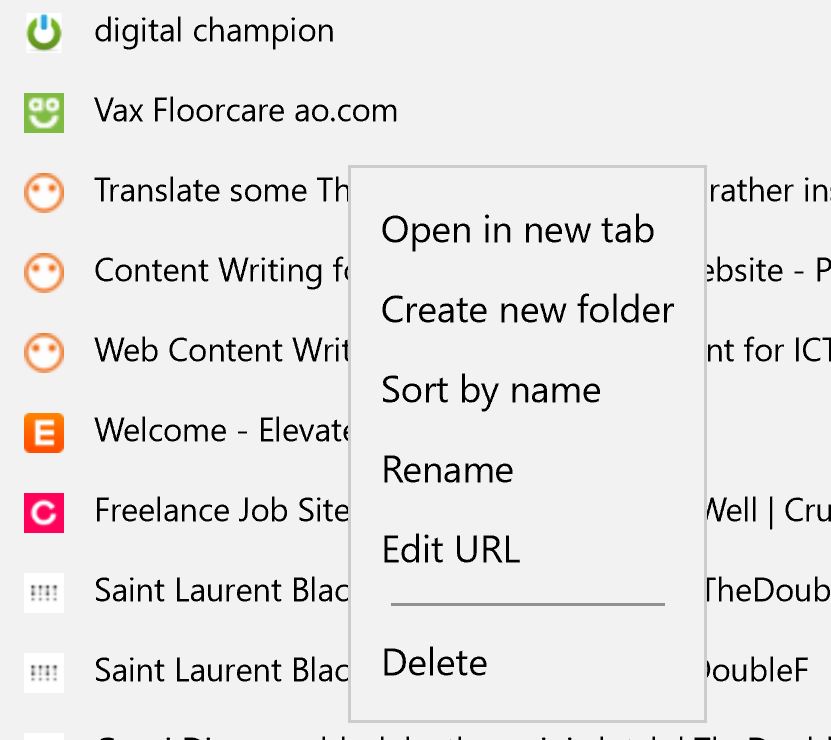Screen dimensions: 831x740
Task: Choose Delete in the context menu
Action: pos(435,663)
